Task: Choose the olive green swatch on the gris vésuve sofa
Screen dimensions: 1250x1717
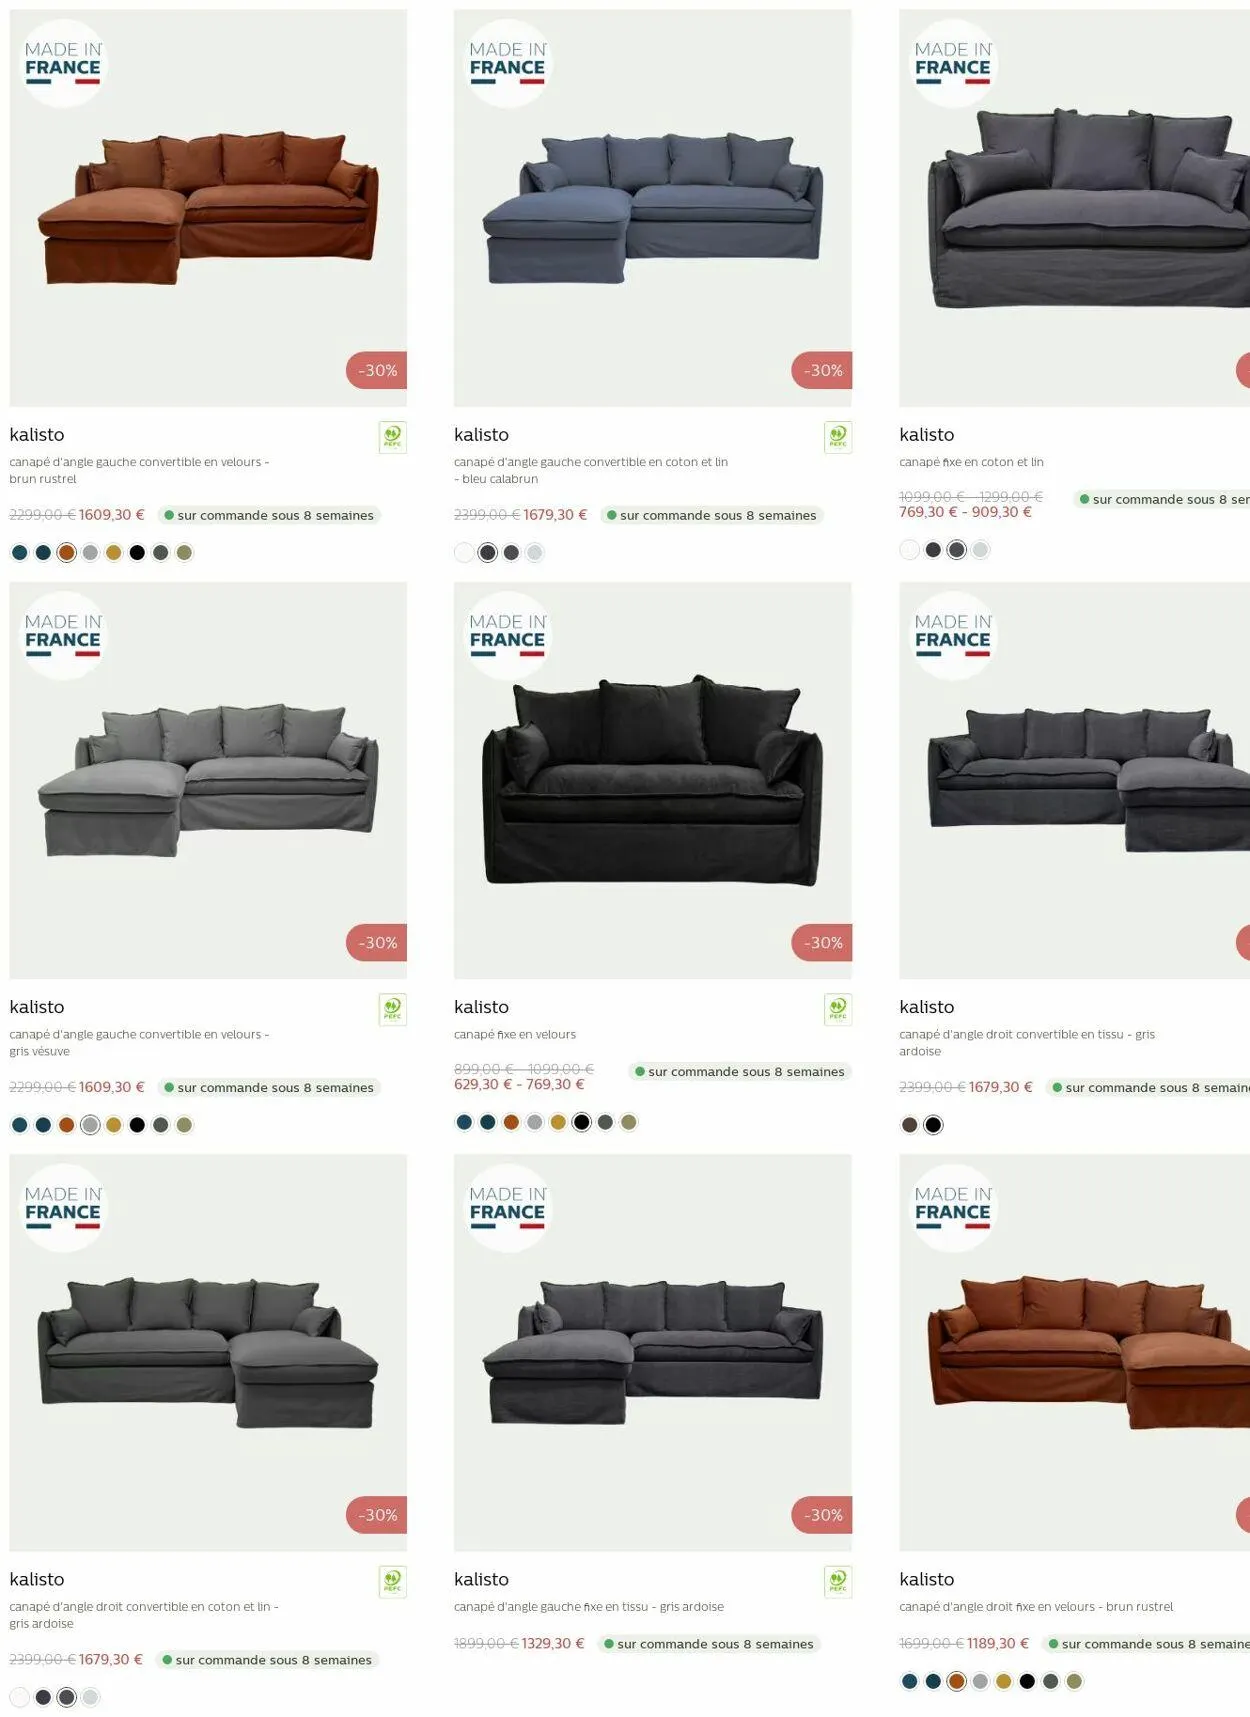Action: (184, 1125)
